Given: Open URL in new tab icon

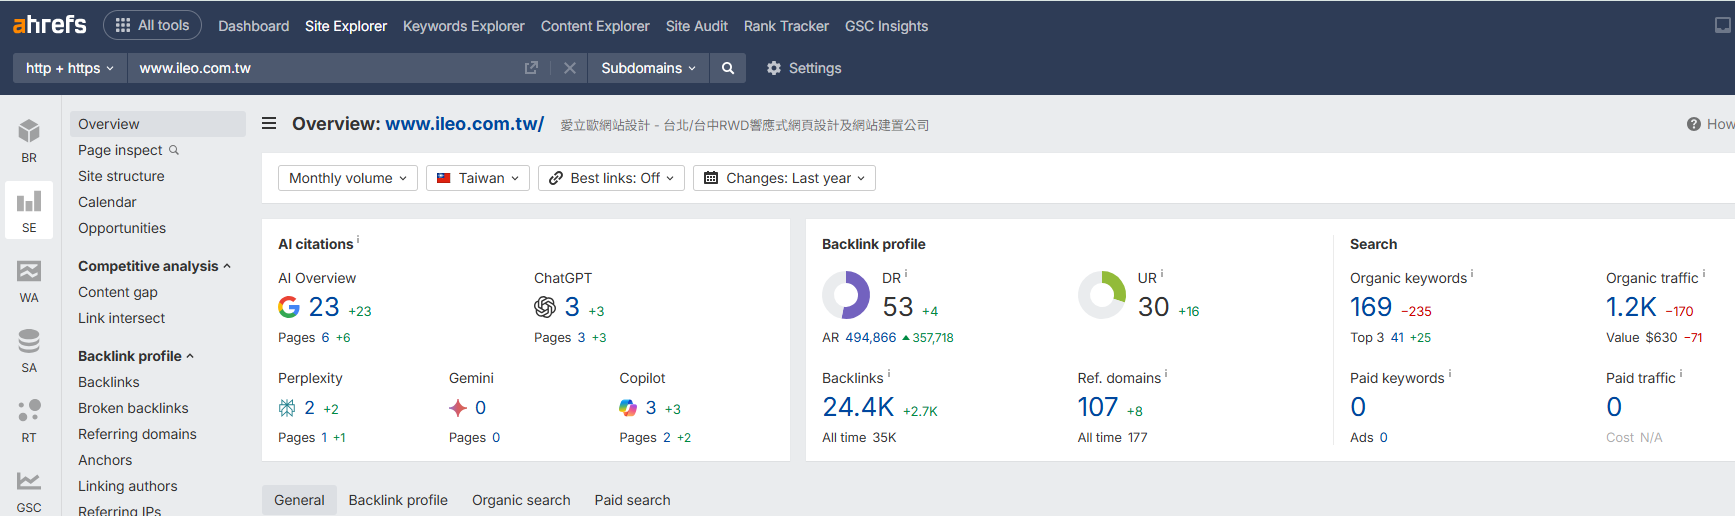Looking at the screenshot, I should 531,68.
